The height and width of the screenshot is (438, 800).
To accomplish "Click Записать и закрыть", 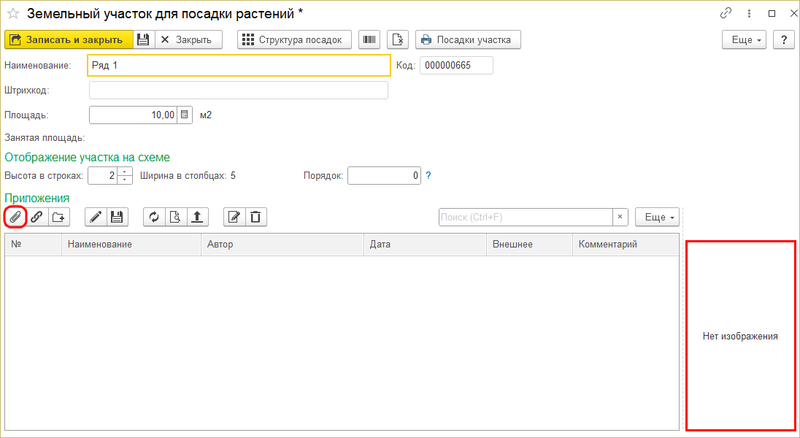I will click(69, 40).
